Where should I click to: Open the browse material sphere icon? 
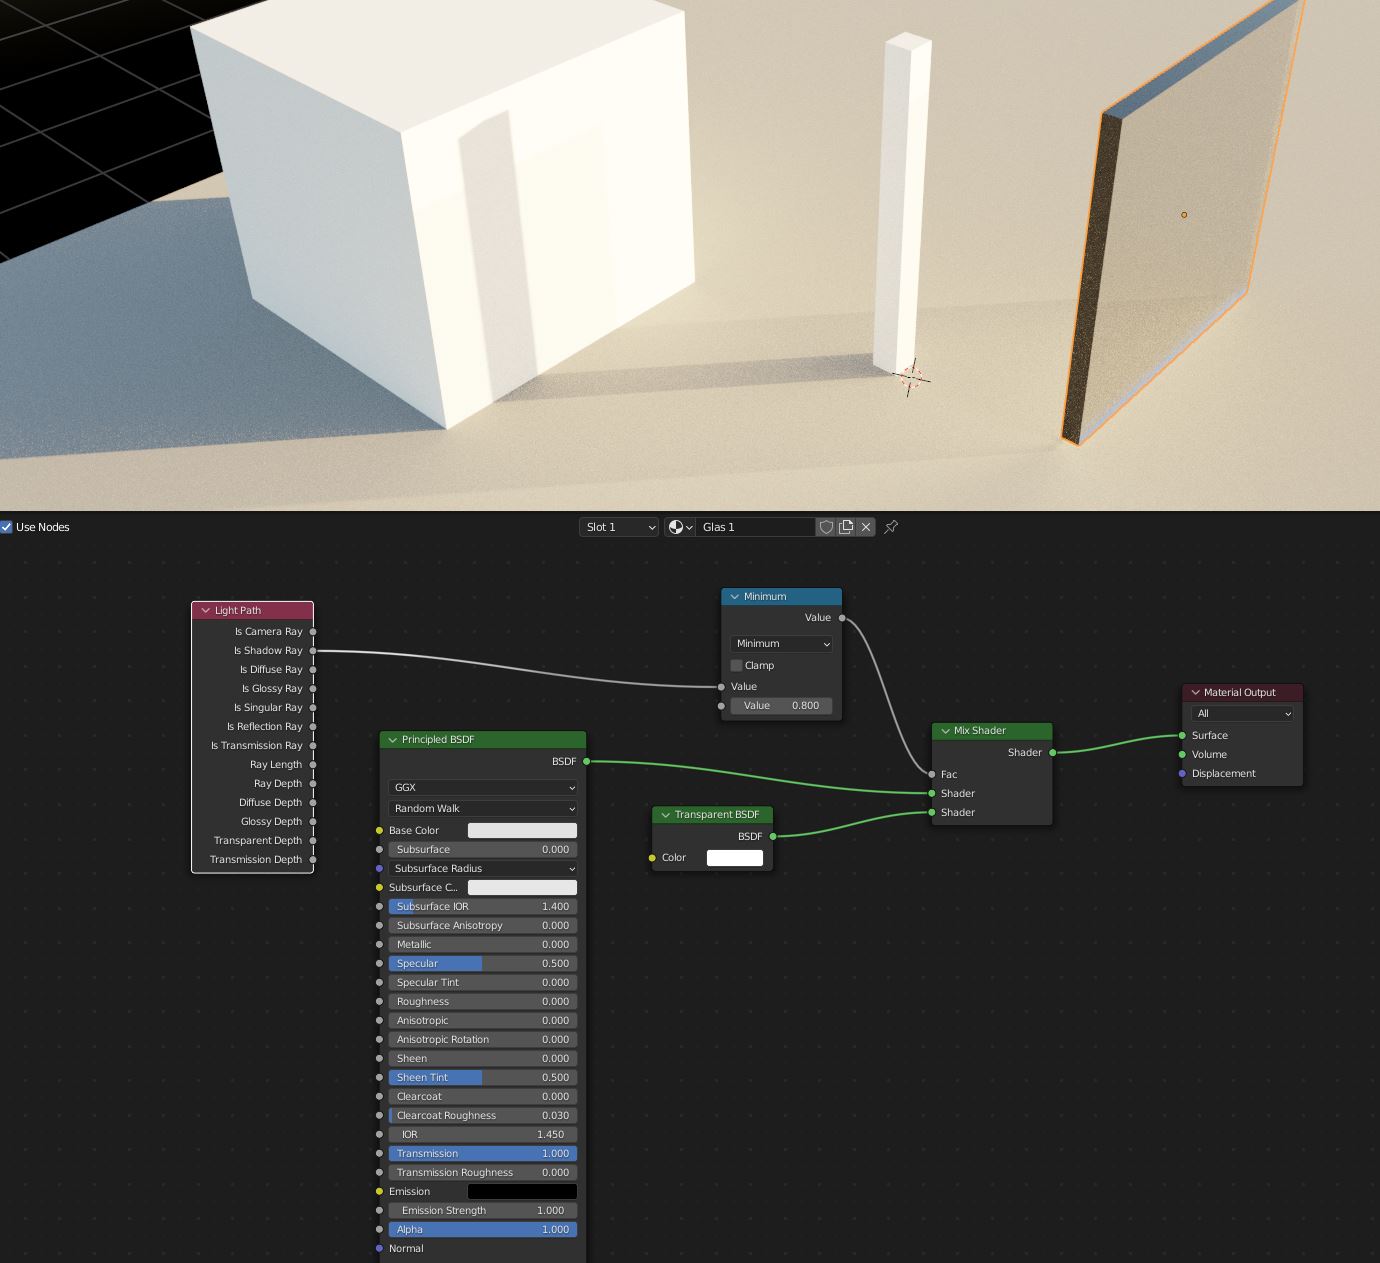[x=680, y=527]
